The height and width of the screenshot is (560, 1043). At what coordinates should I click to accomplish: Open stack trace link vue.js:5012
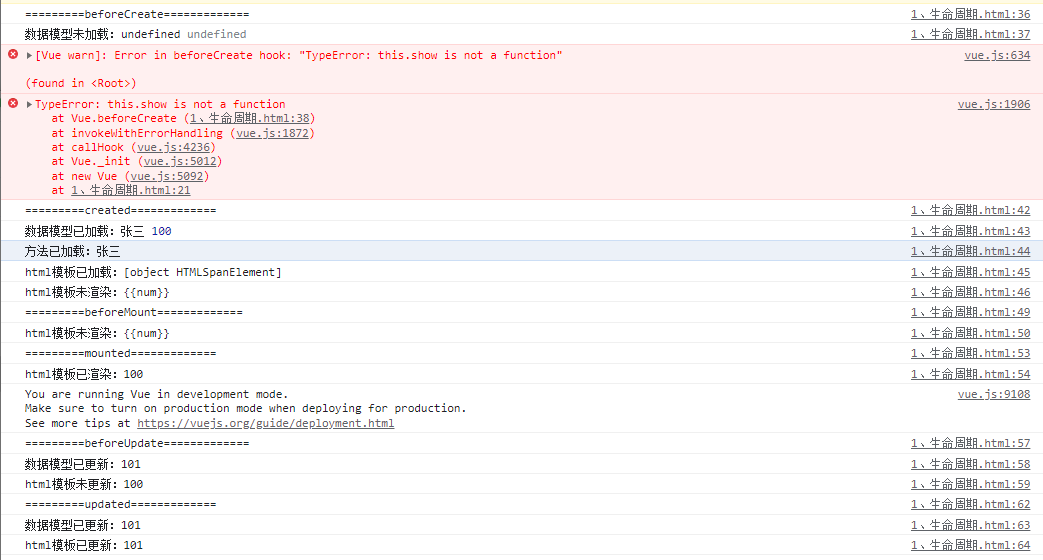pos(180,162)
